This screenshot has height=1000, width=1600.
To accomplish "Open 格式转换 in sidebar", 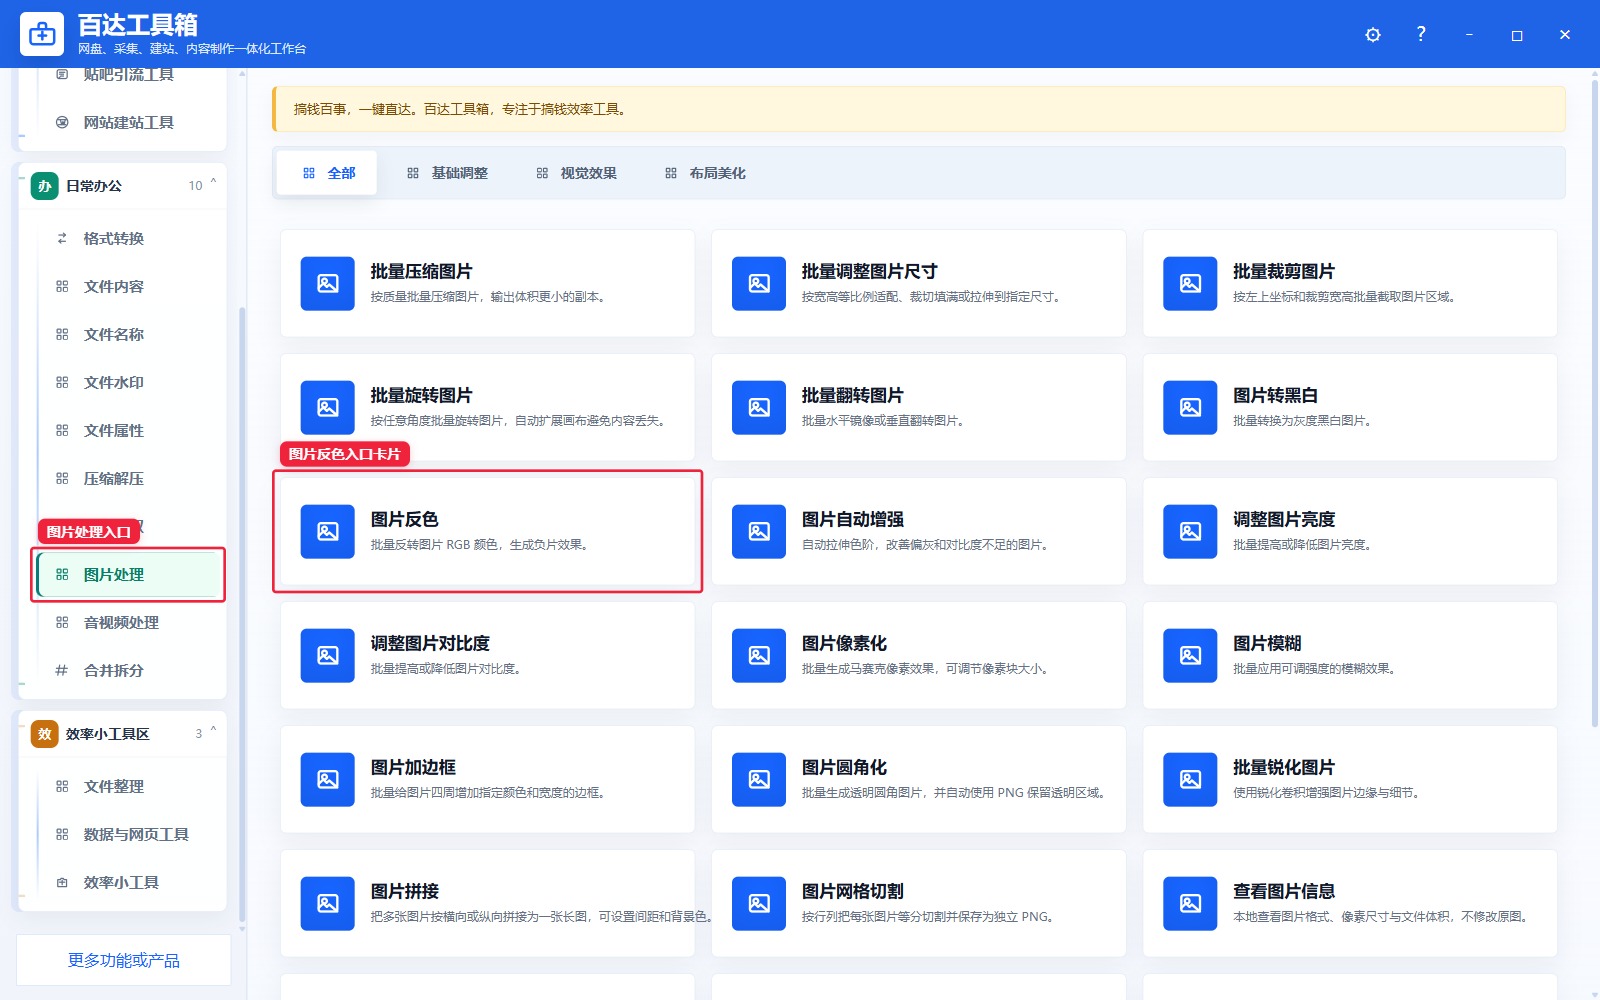I will click(x=128, y=238).
